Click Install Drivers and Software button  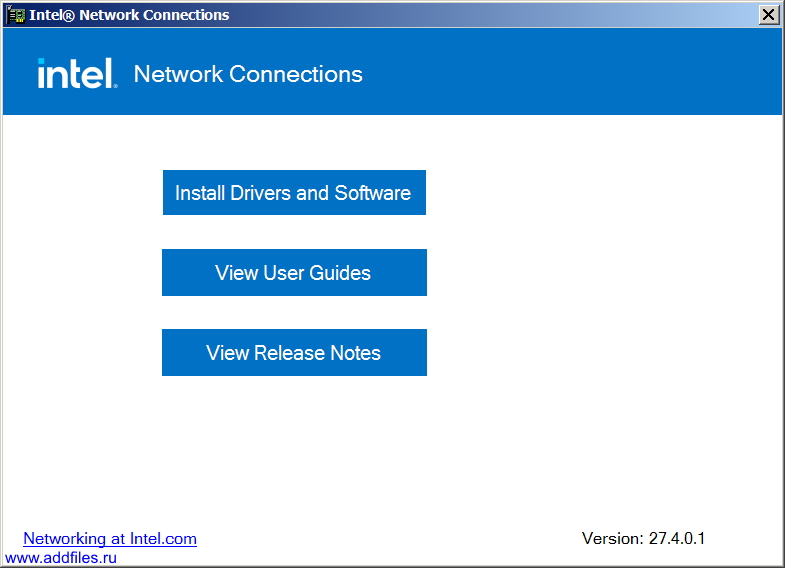[x=294, y=193]
